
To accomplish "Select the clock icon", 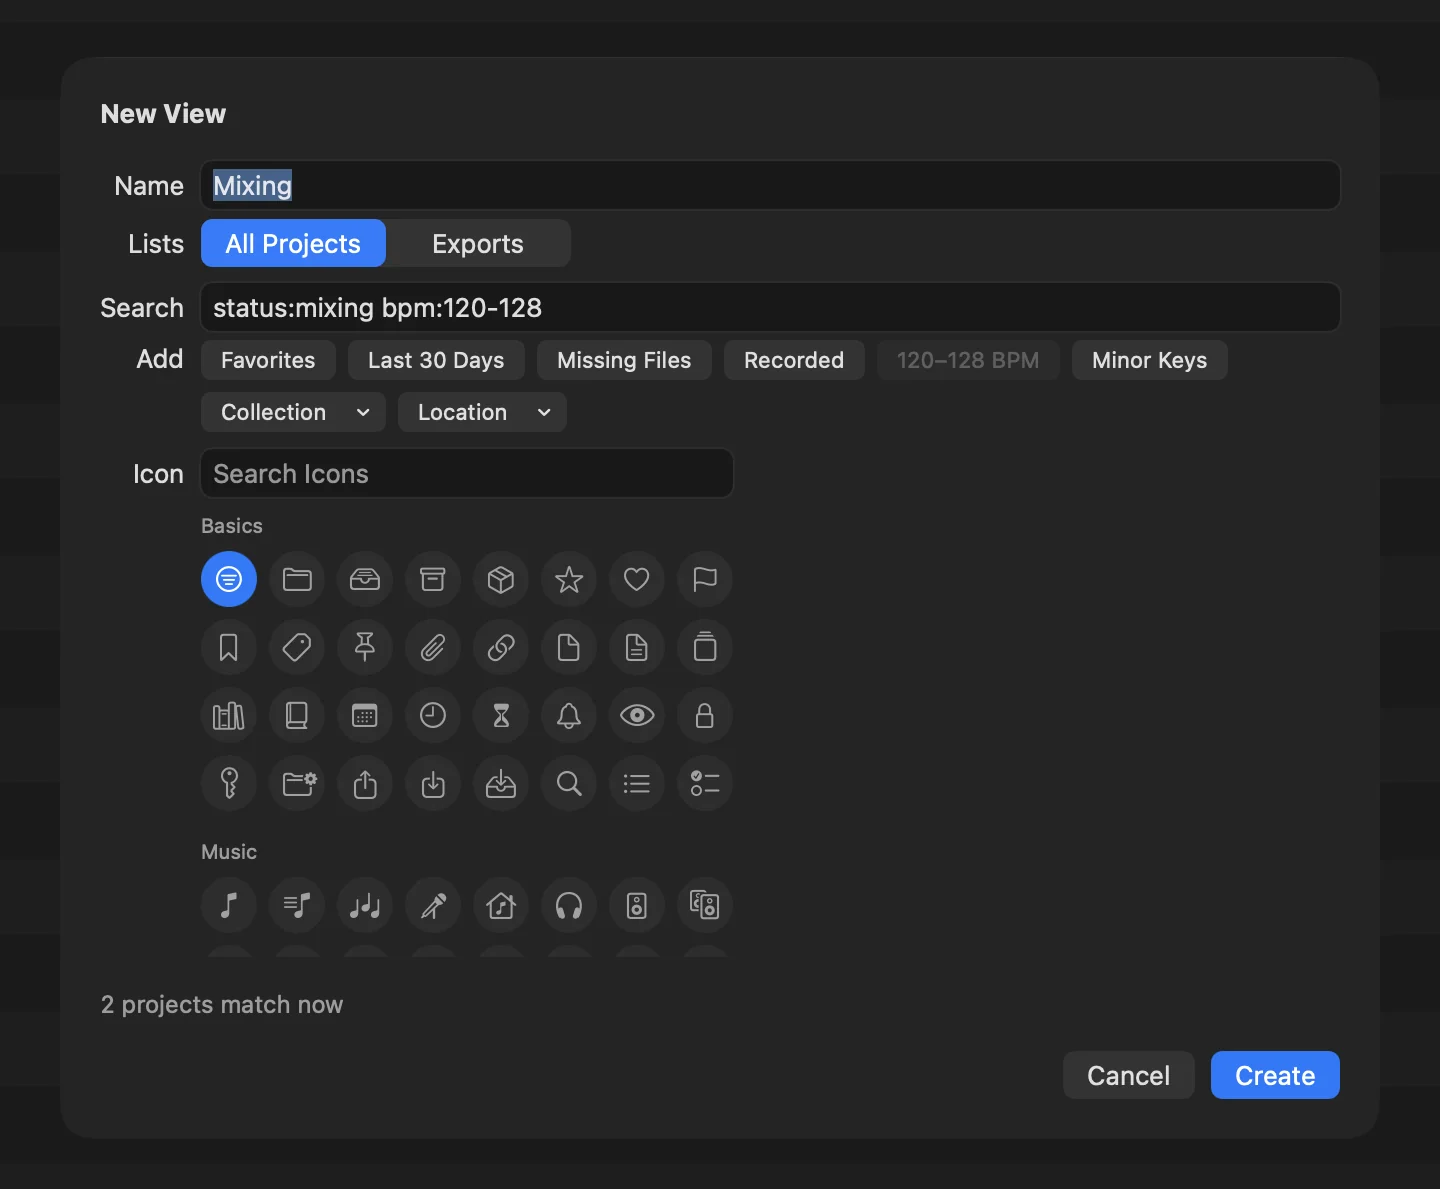I will [433, 715].
